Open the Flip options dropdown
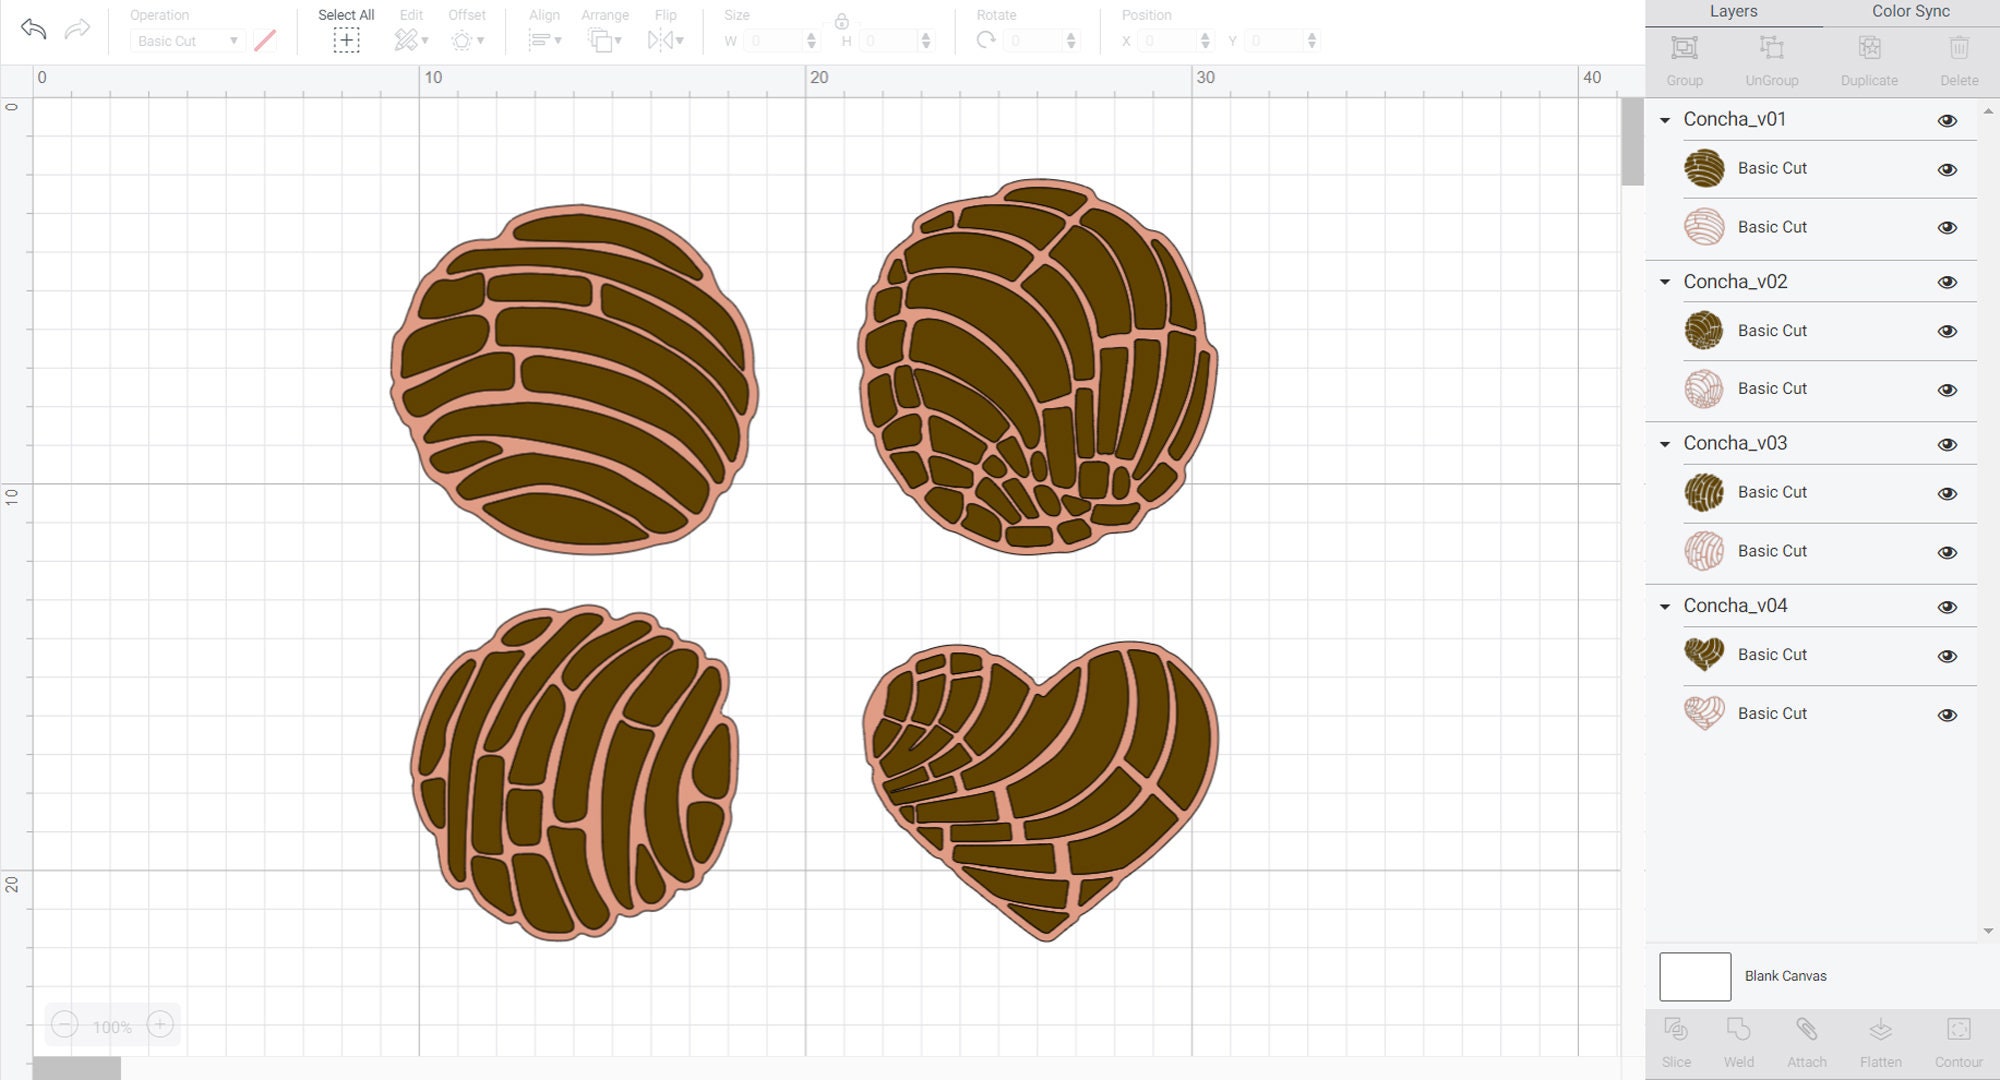The height and width of the screenshot is (1080, 2000). point(679,40)
